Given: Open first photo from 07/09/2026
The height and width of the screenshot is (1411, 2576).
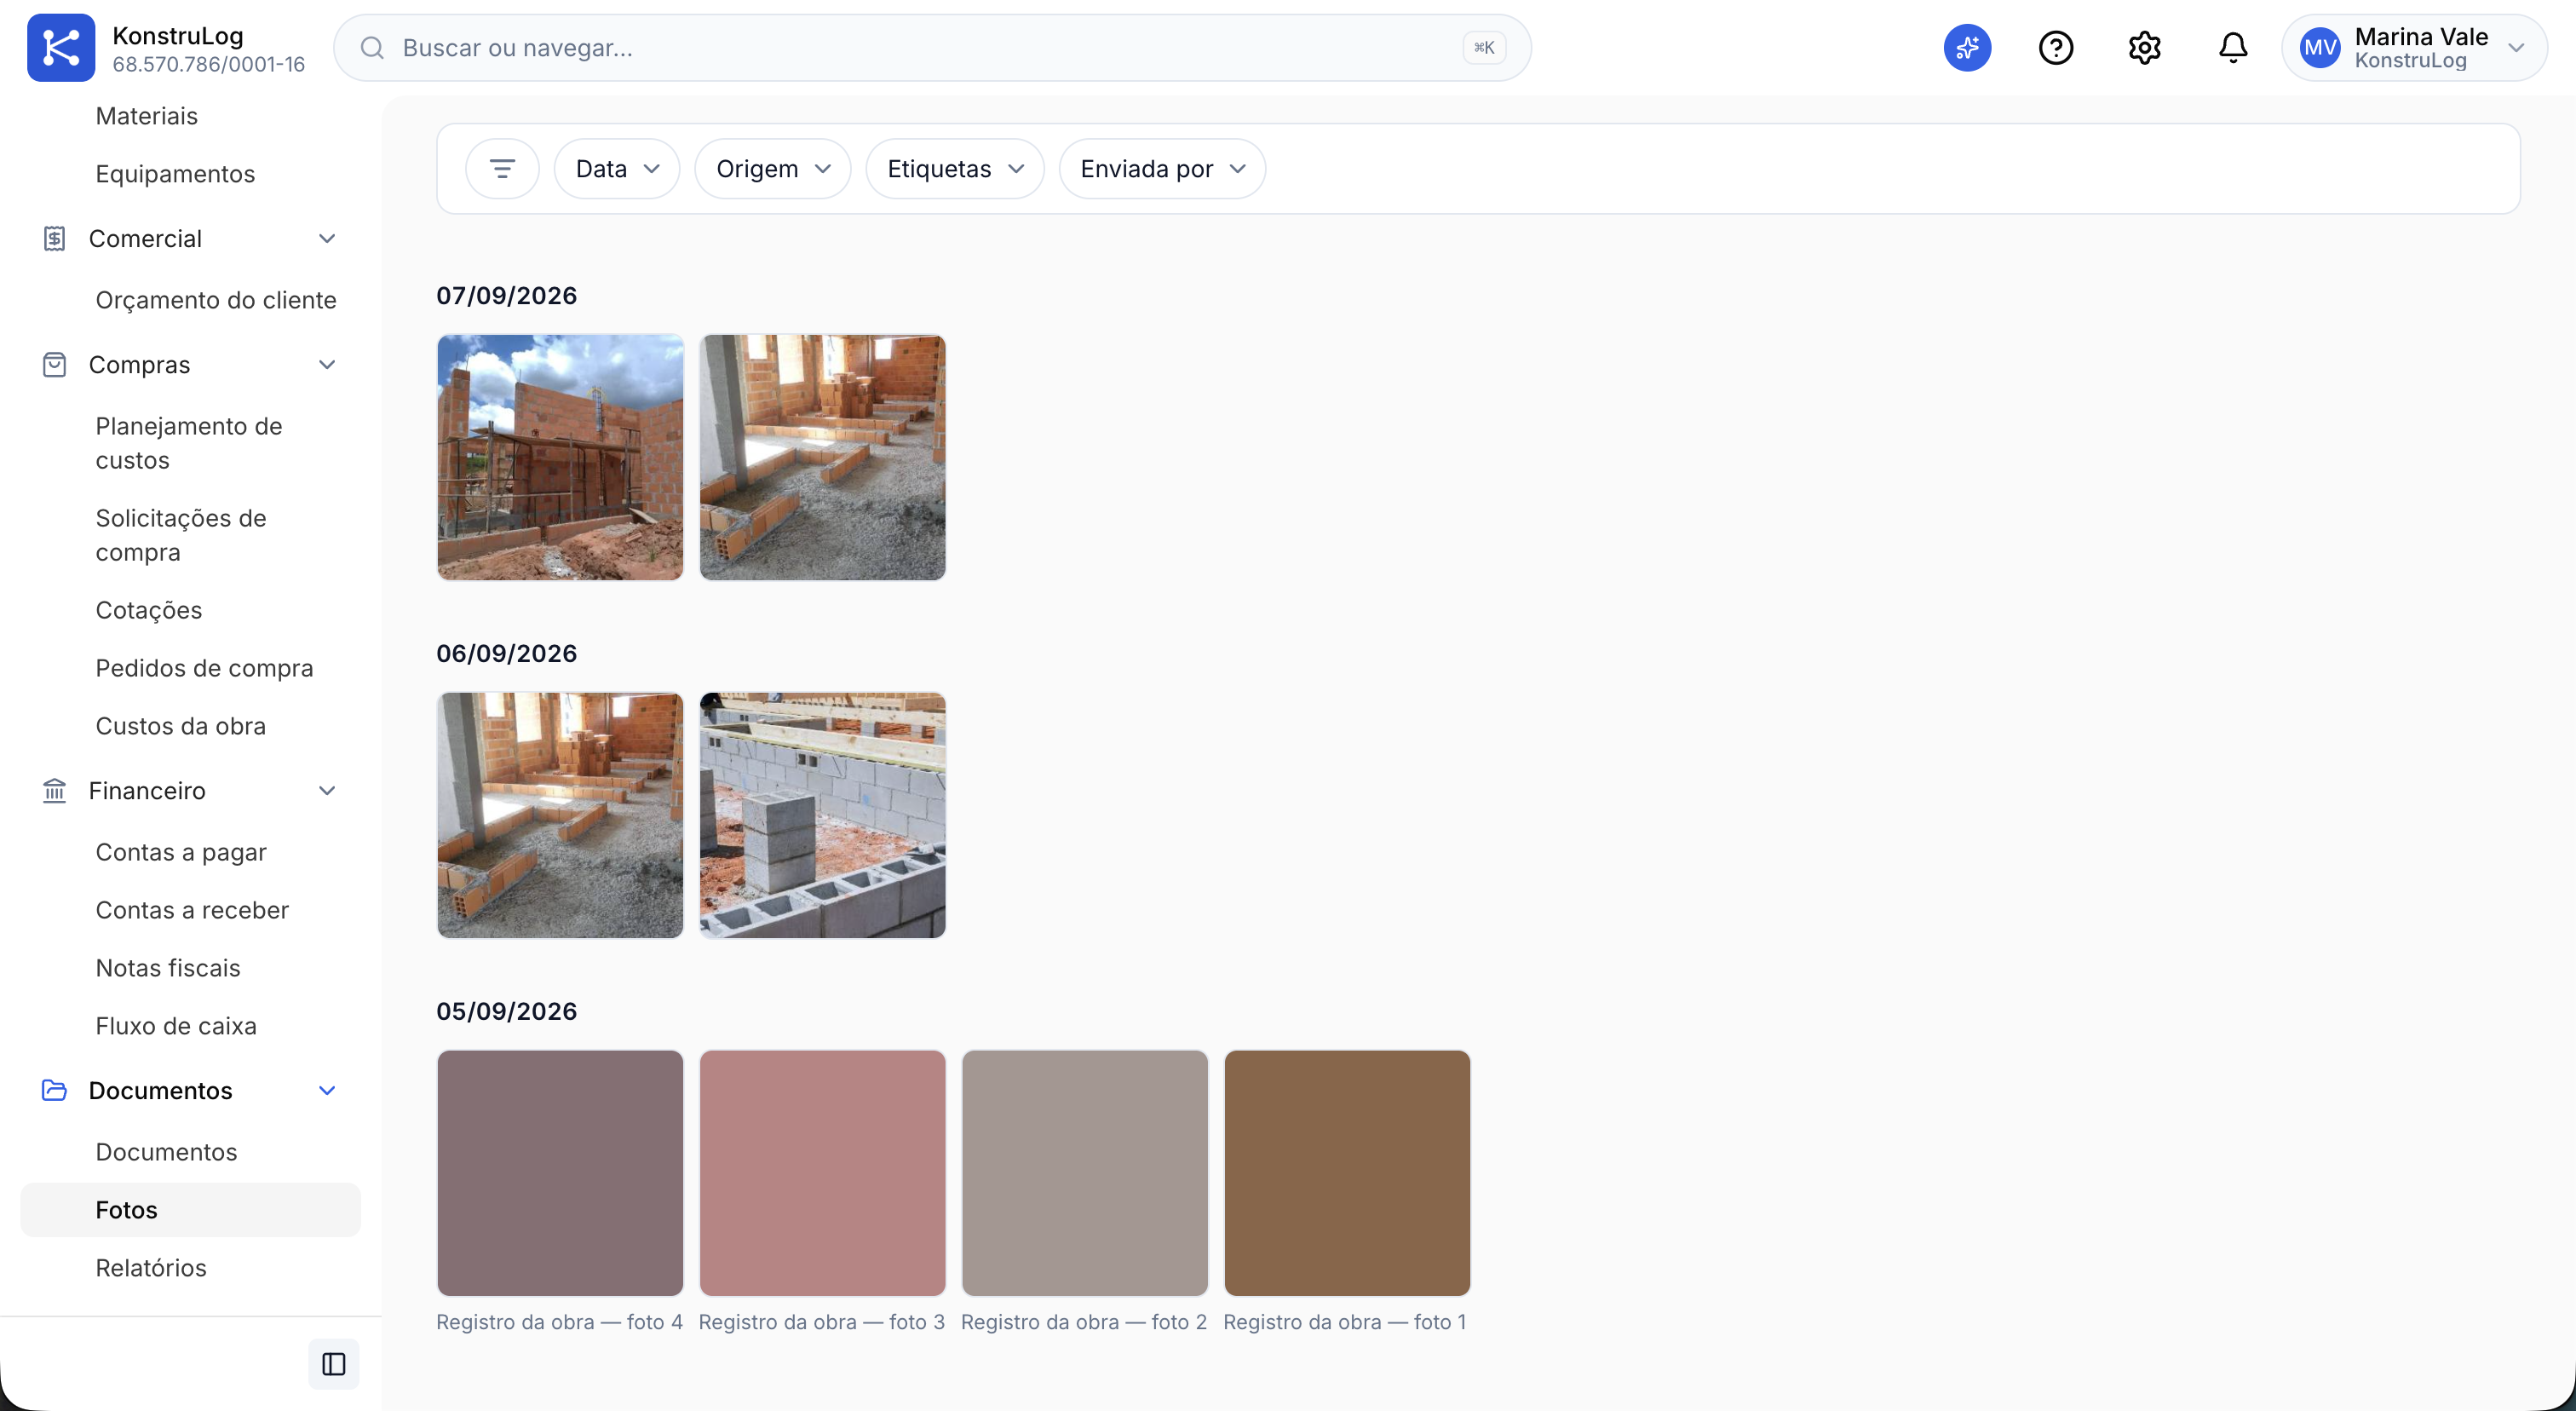Looking at the screenshot, I should click(560, 457).
